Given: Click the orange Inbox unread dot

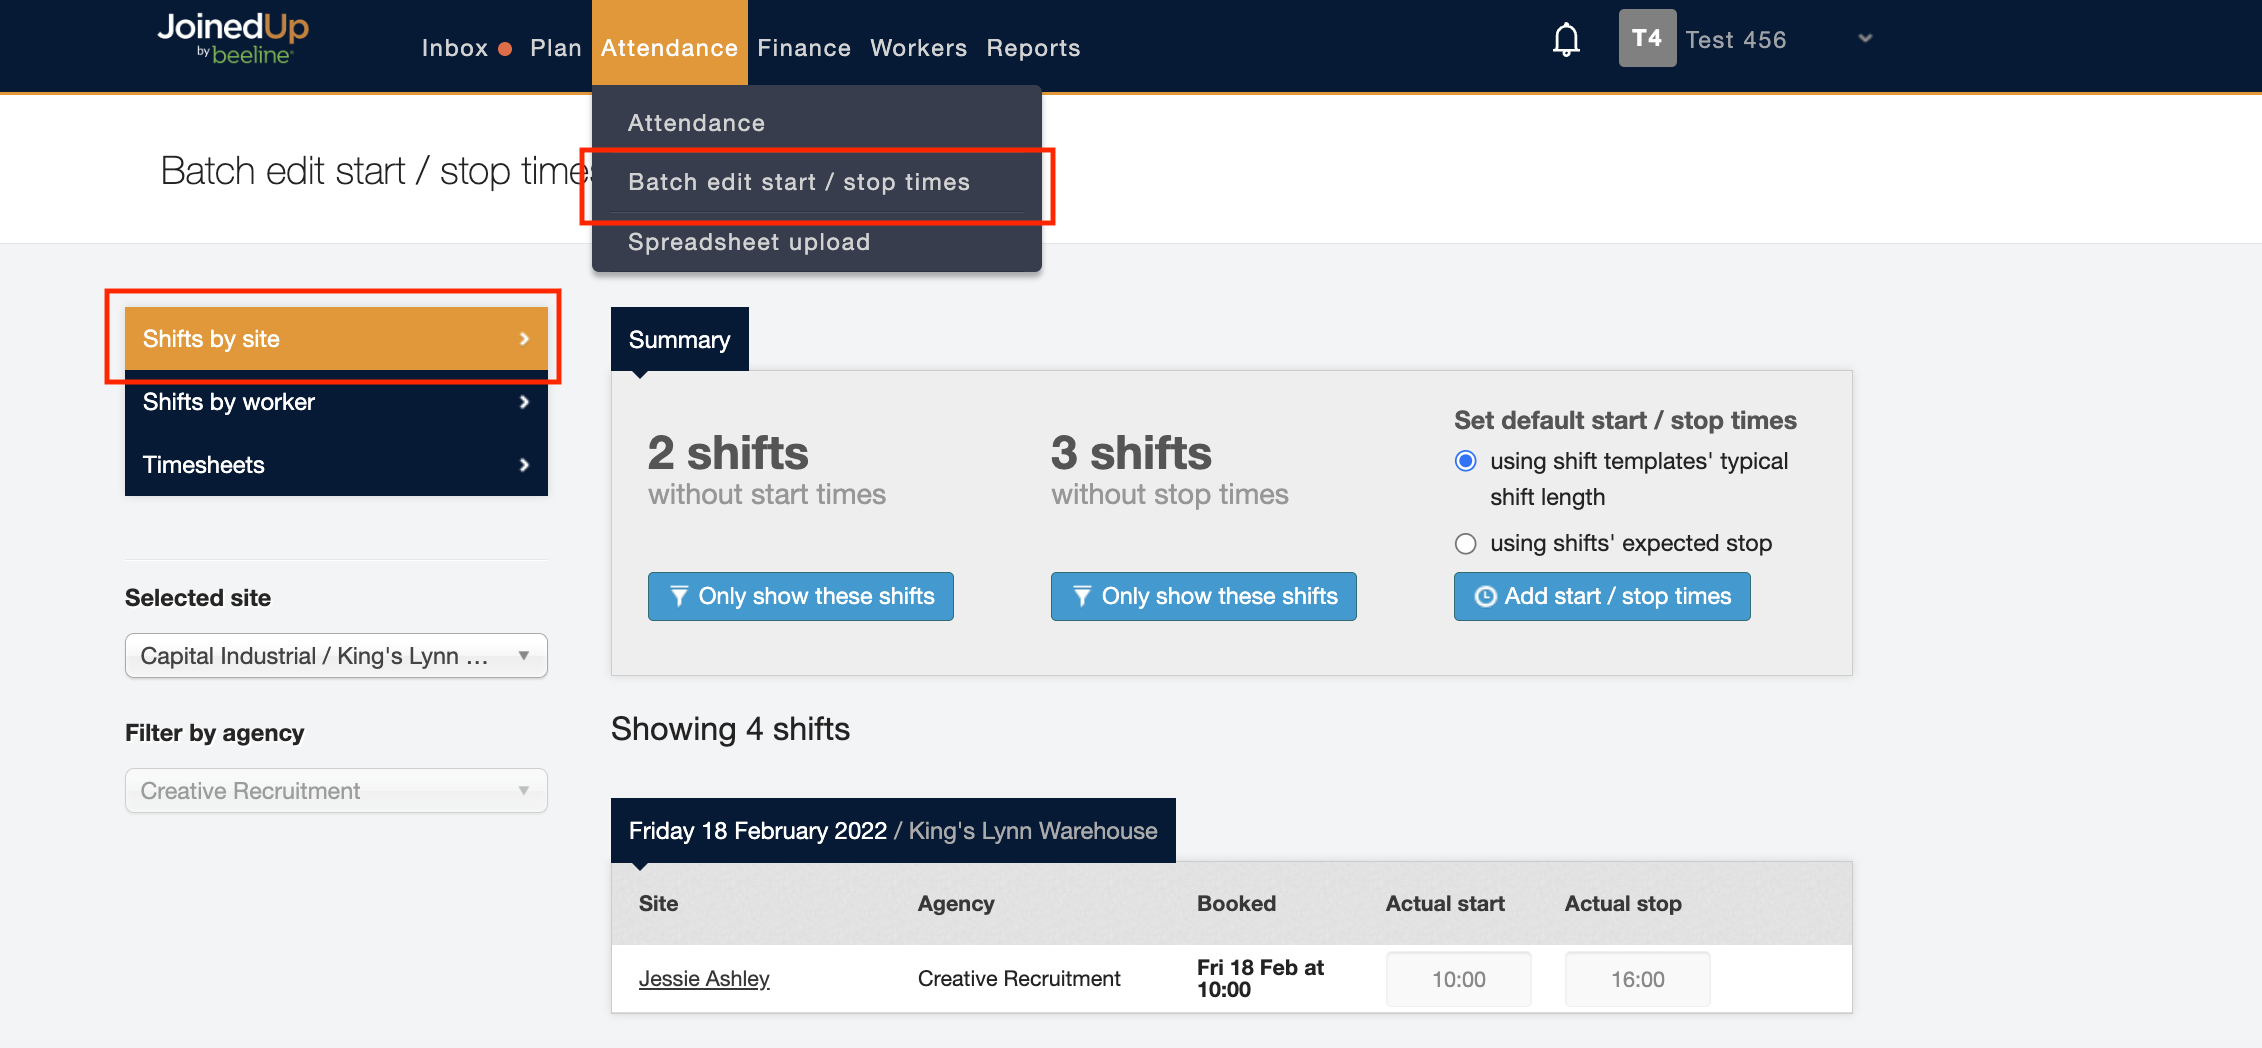Looking at the screenshot, I should pyautogui.click(x=505, y=49).
